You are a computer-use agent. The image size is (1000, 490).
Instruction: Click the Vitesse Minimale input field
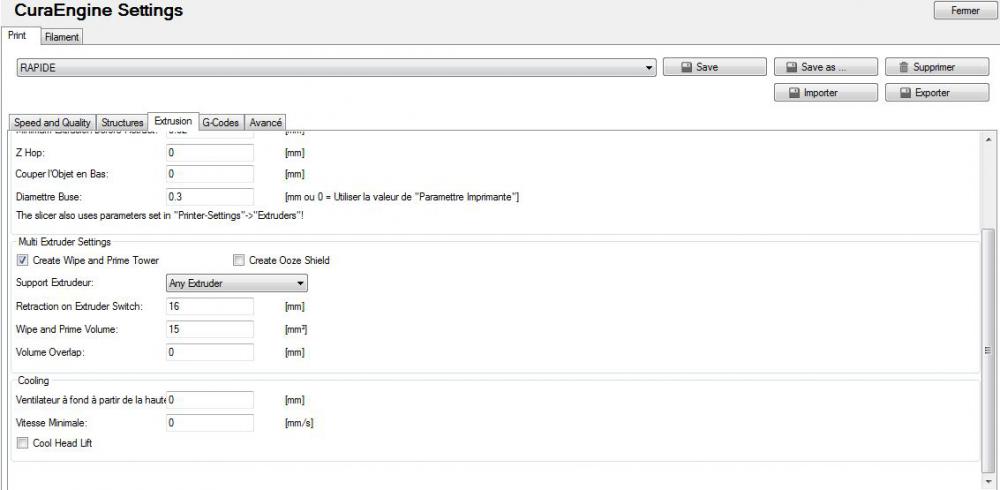coord(210,423)
